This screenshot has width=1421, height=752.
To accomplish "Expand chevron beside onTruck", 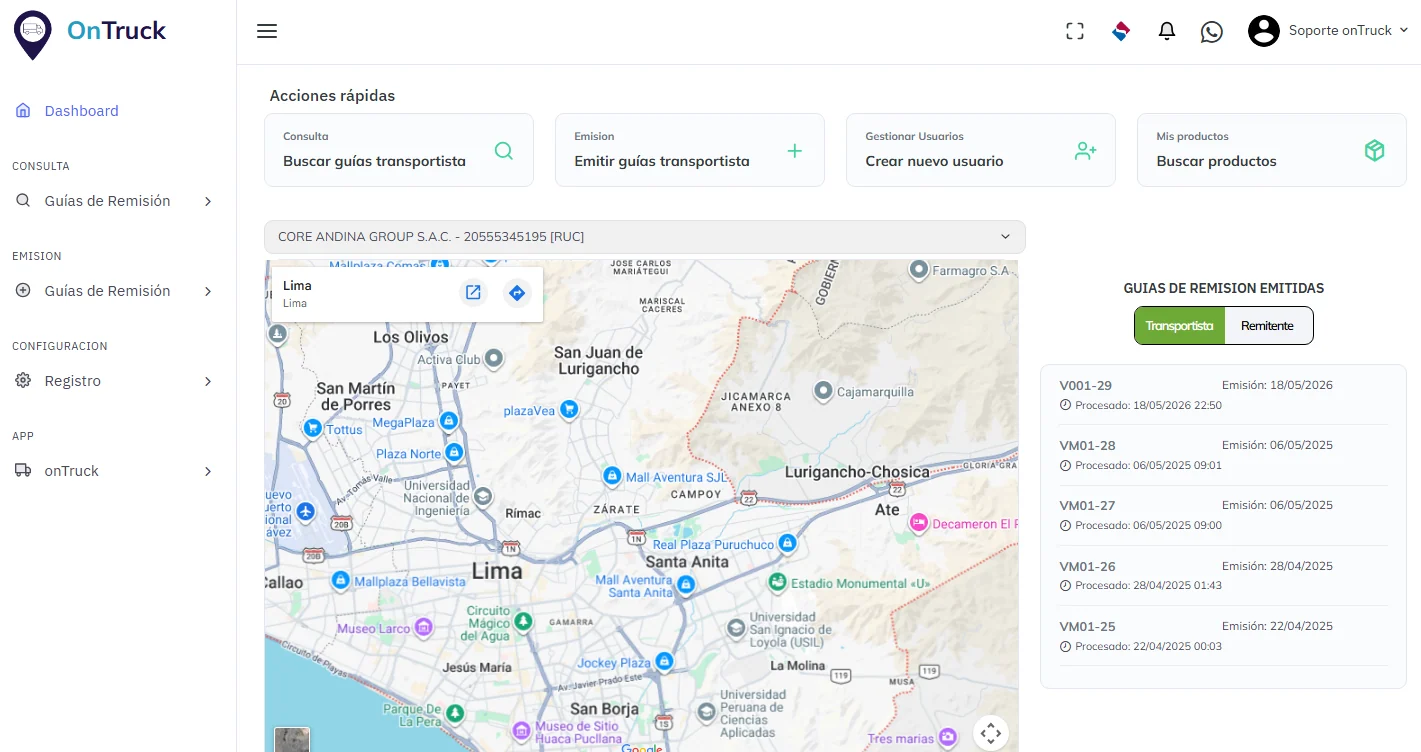I will [208, 471].
